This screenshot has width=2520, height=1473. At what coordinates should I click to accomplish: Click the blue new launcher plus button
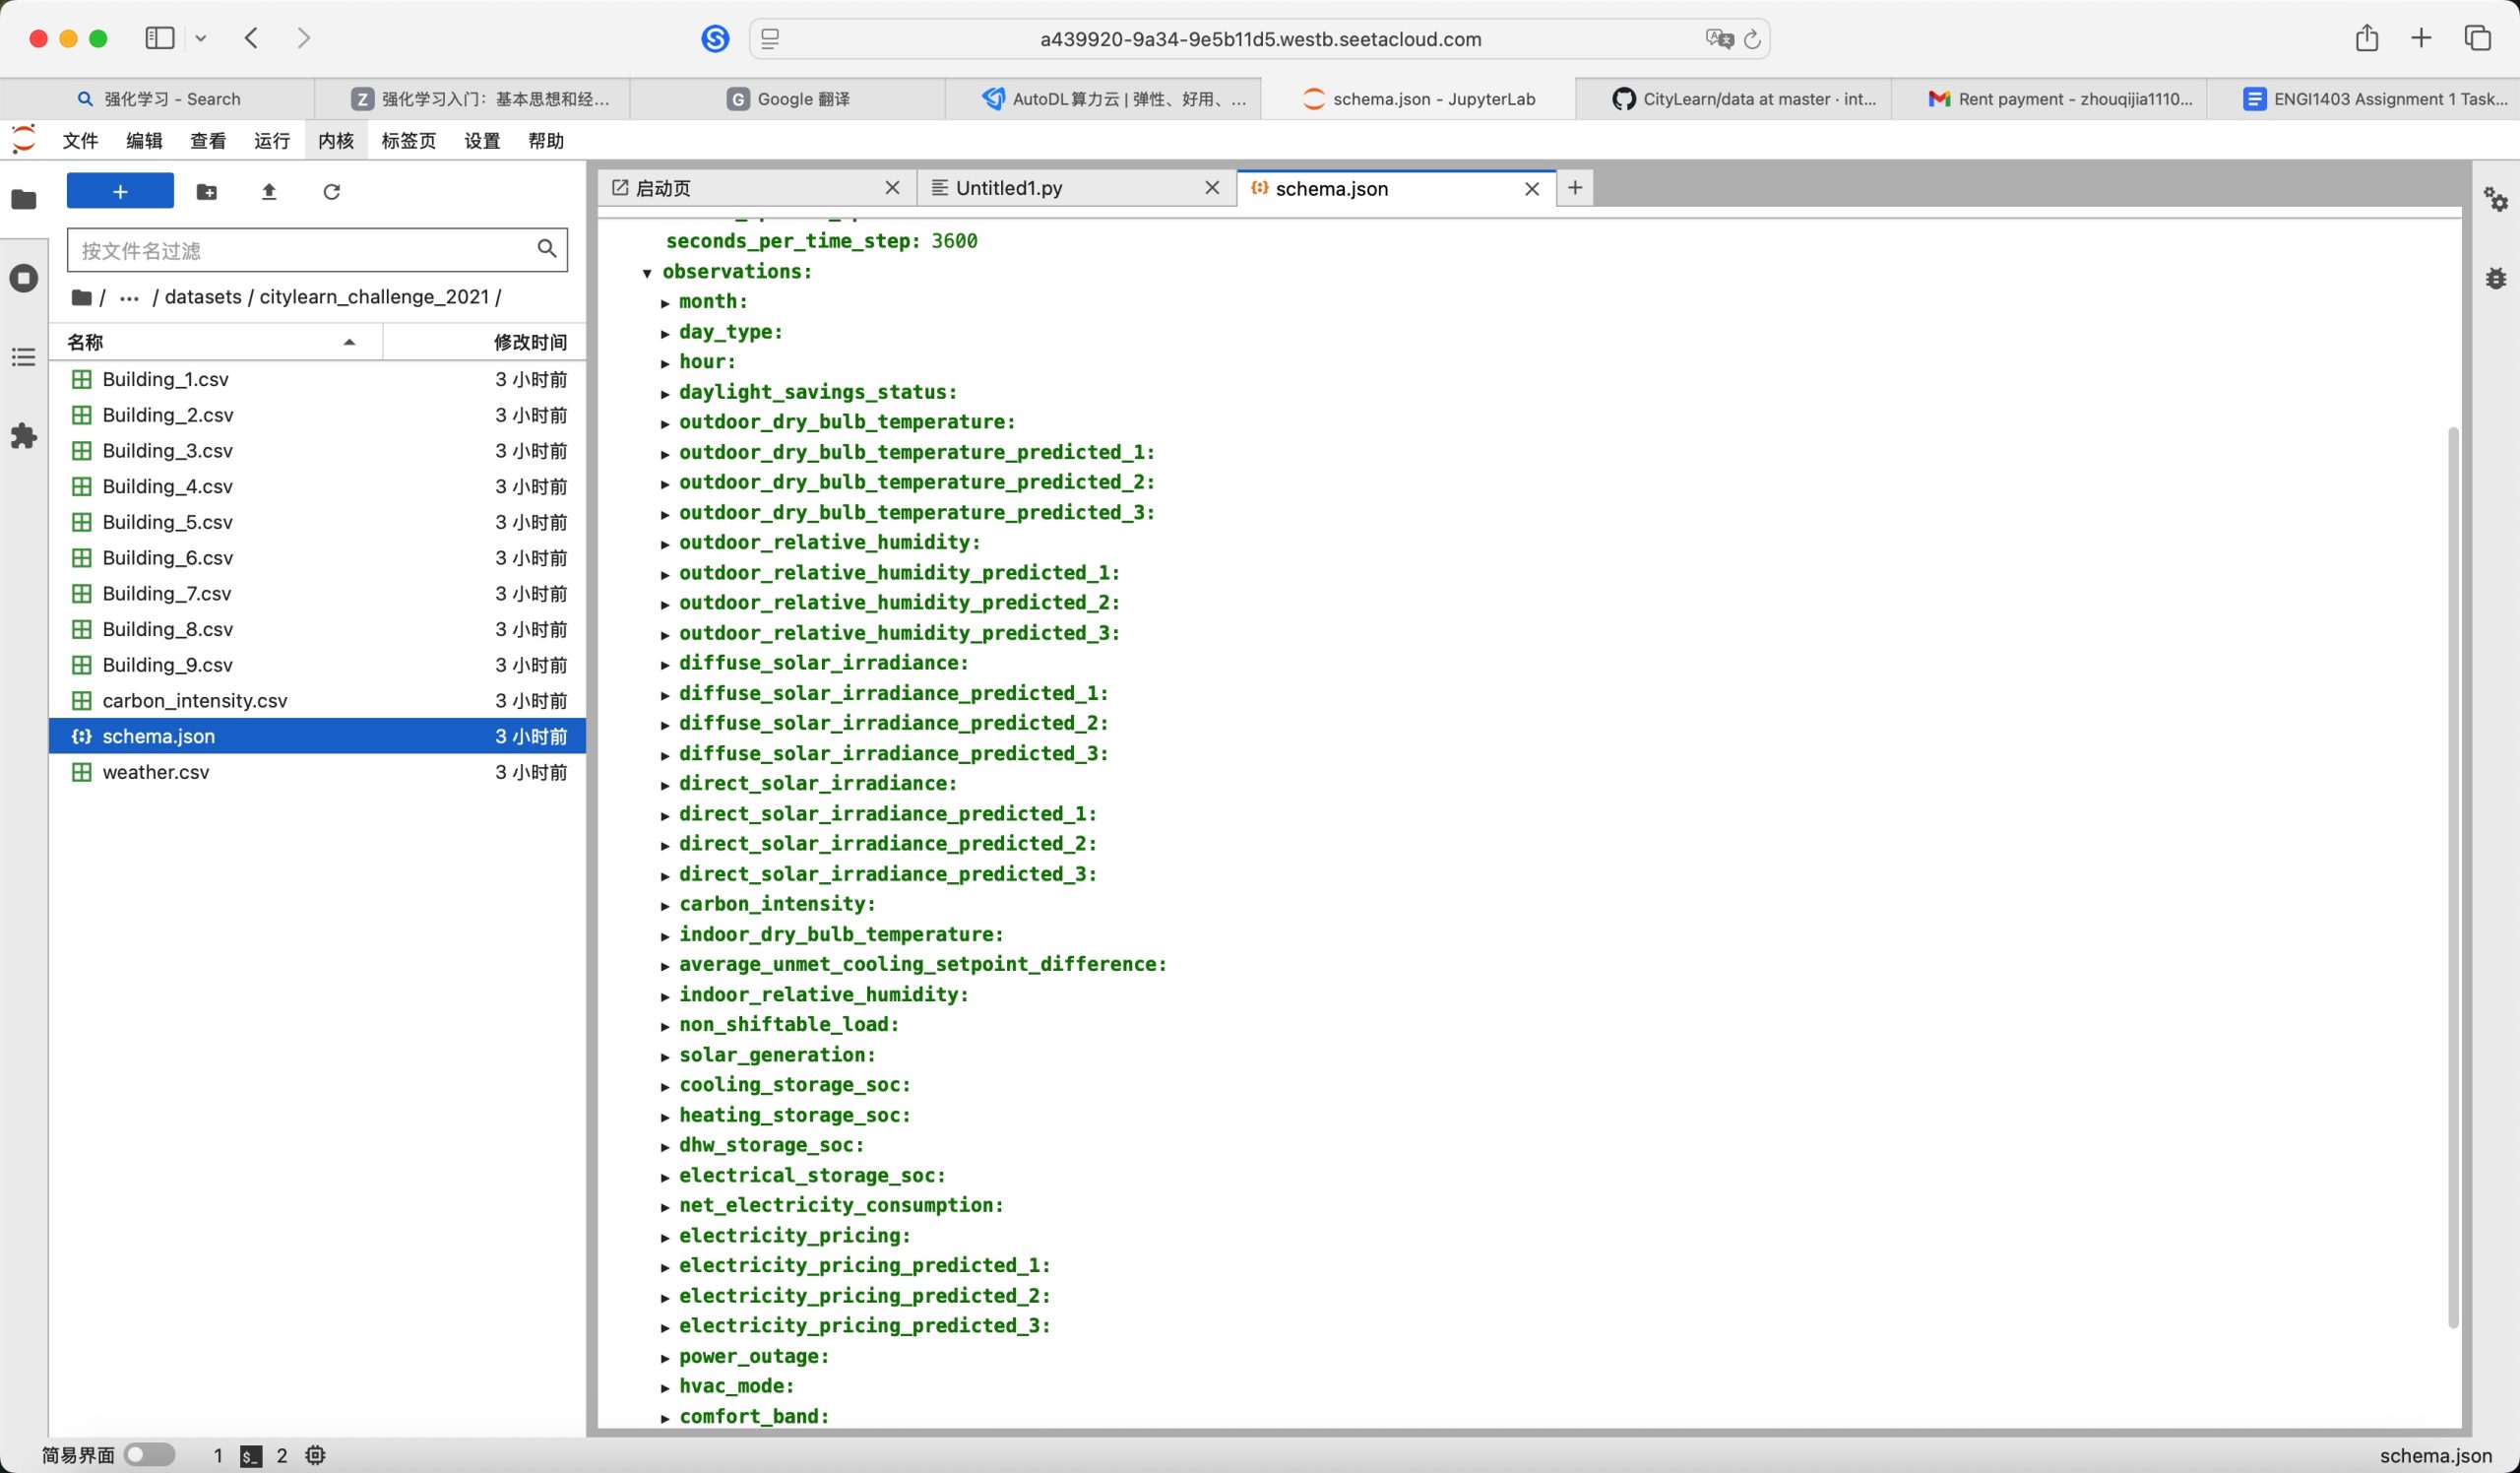120,191
